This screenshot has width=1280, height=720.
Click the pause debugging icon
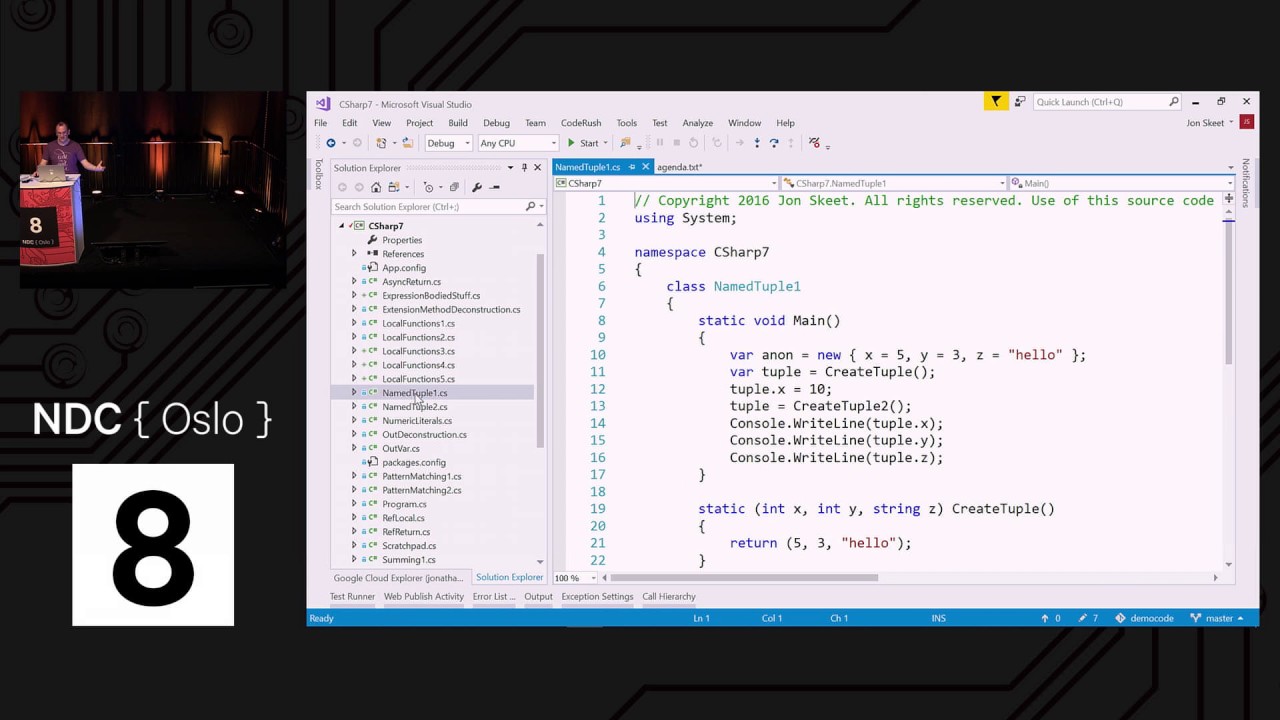tap(660, 143)
